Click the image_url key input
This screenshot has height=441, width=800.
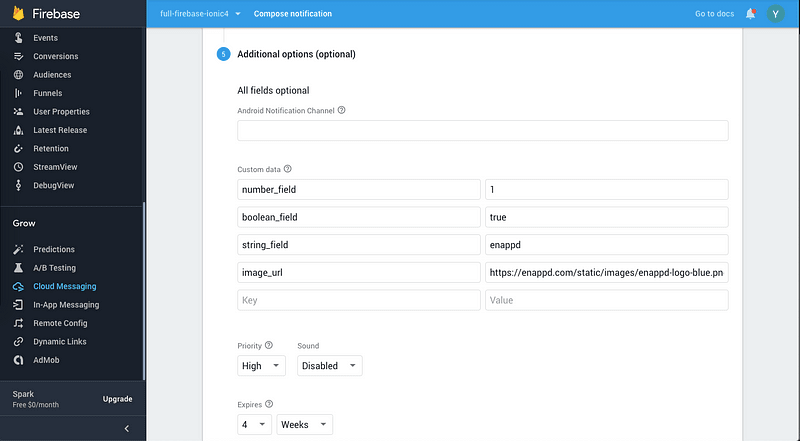pos(359,273)
